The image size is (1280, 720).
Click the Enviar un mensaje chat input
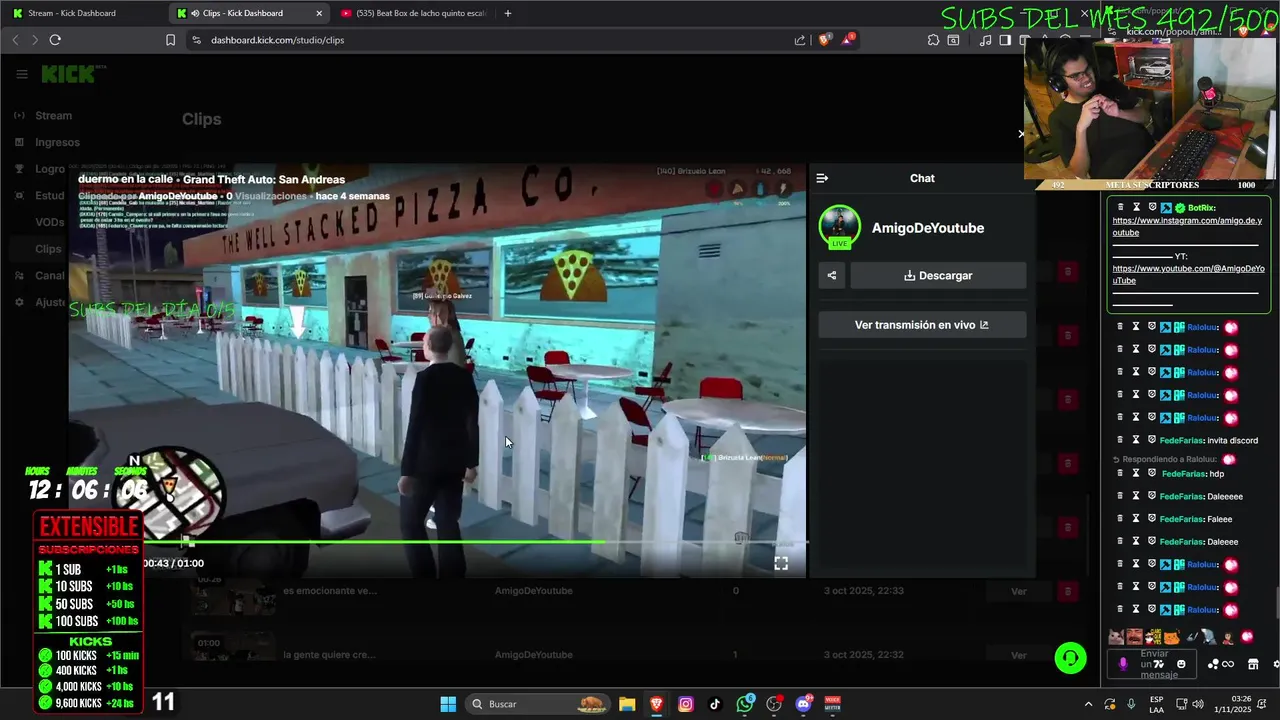coord(1152,664)
